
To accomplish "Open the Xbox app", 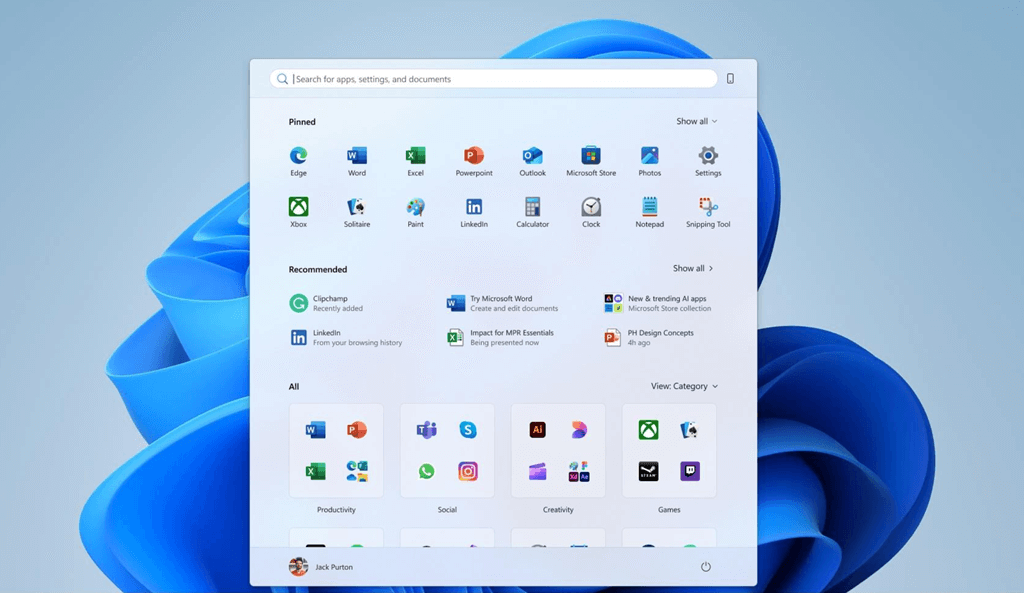I will (x=297, y=208).
